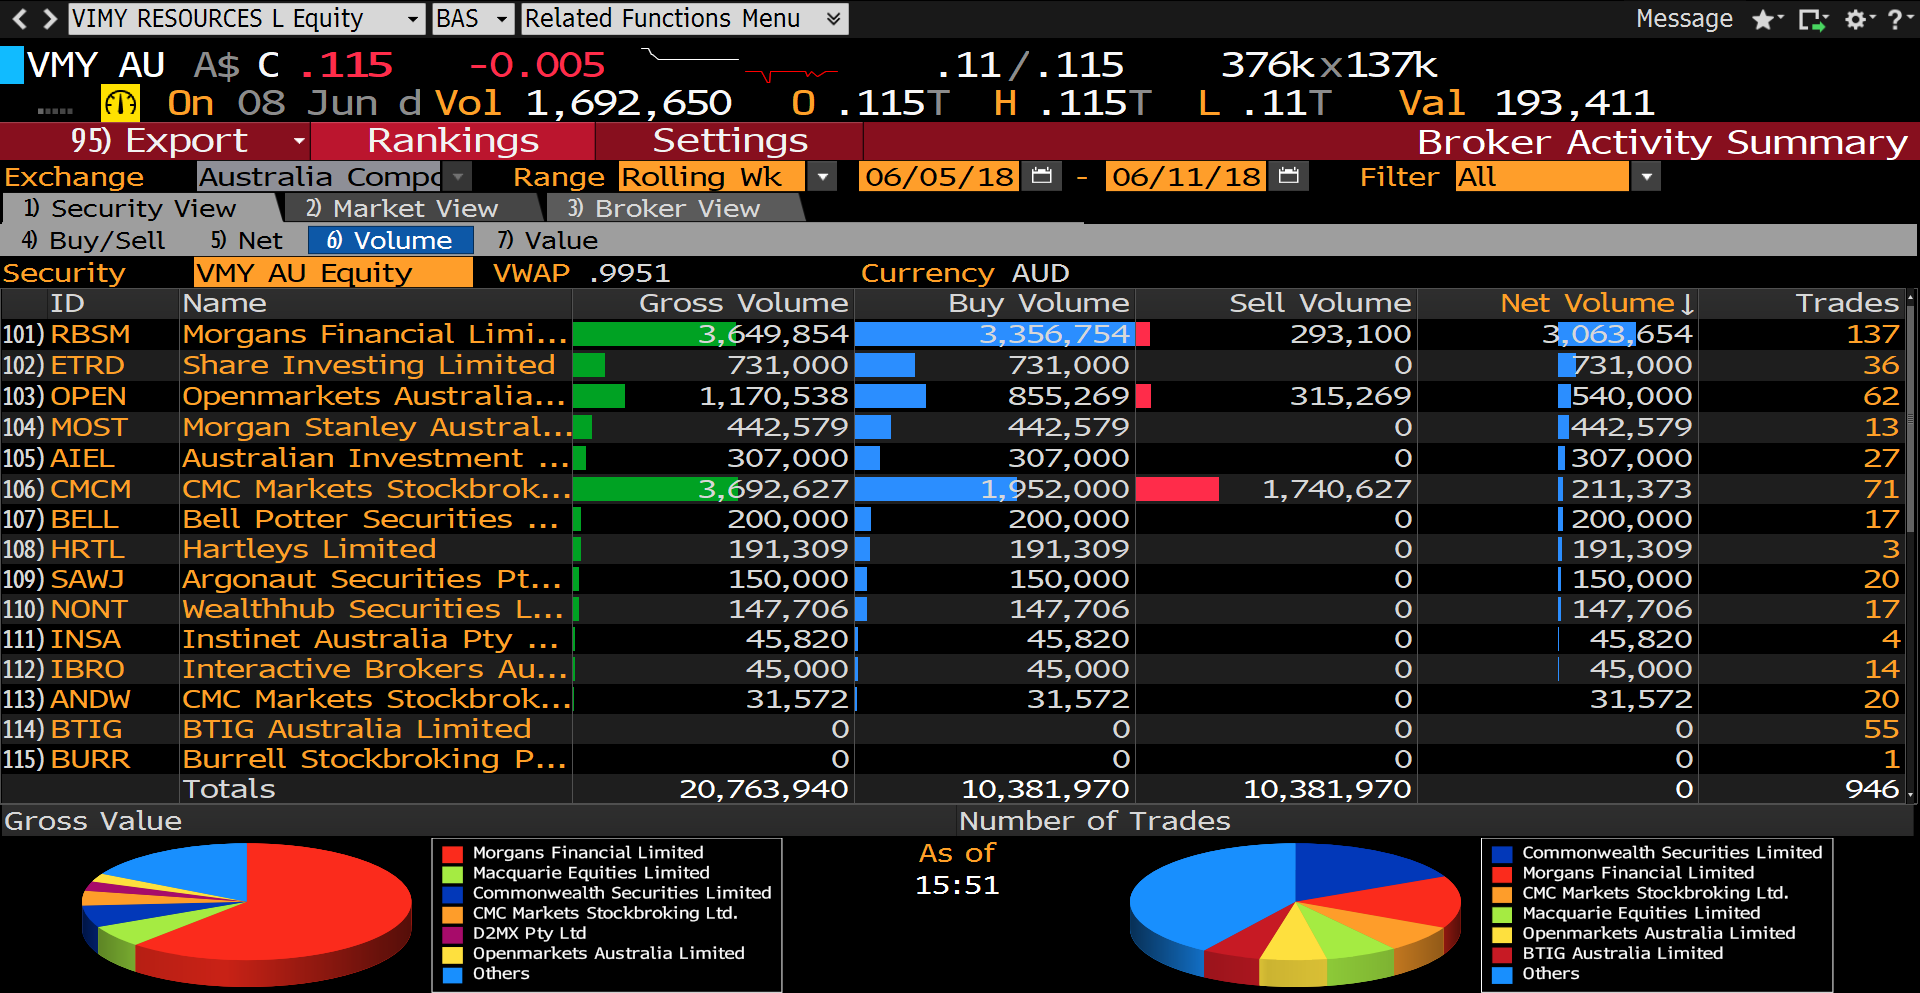
Task: Click CMC Markets red sell volume bar
Action: (1177, 489)
